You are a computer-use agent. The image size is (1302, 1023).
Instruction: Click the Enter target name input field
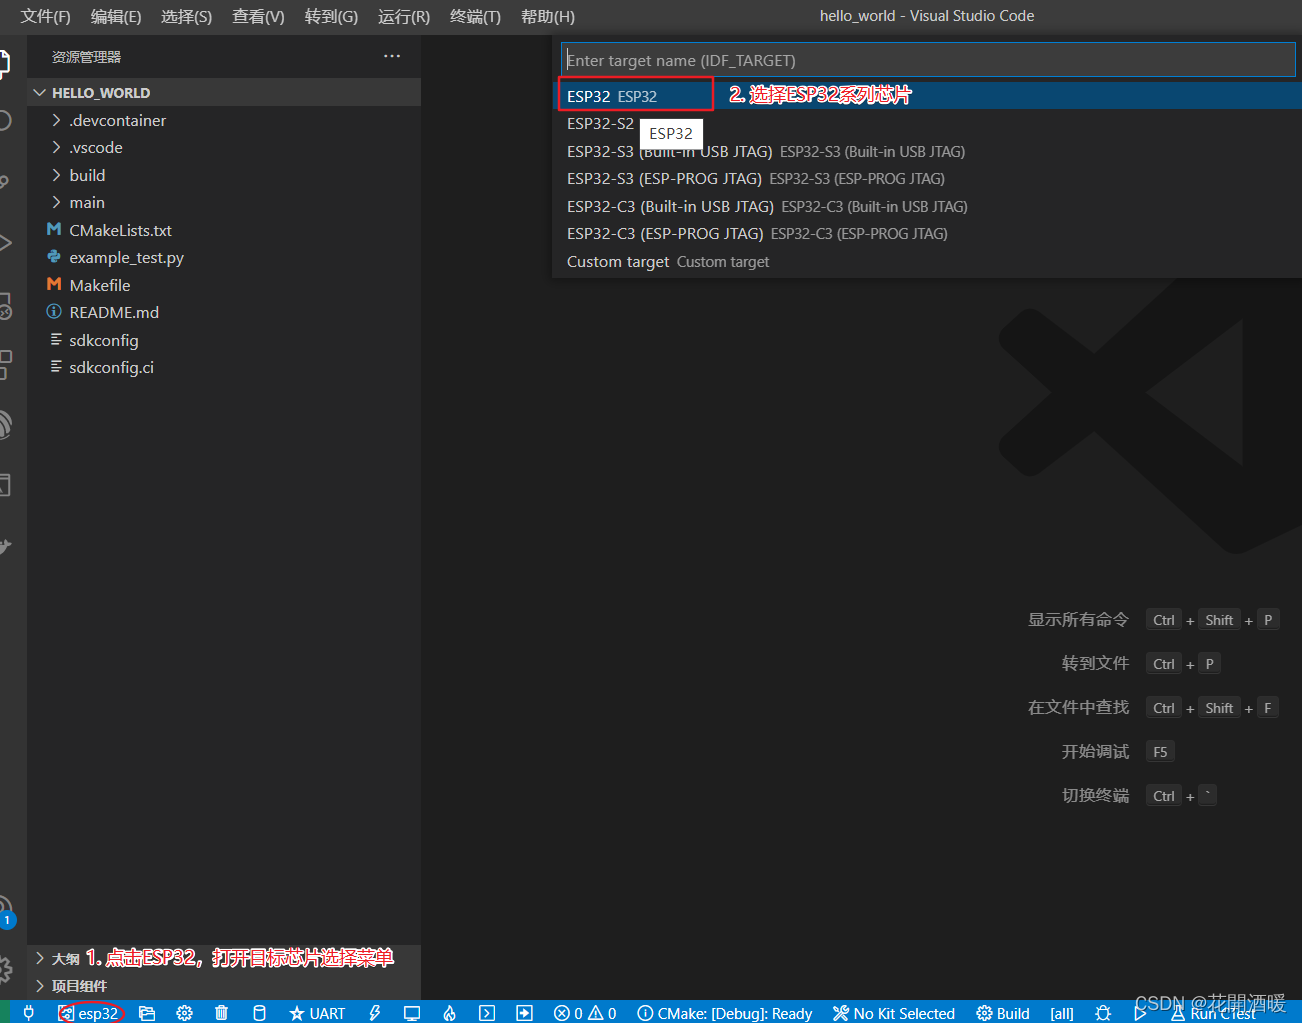tap(928, 60)
